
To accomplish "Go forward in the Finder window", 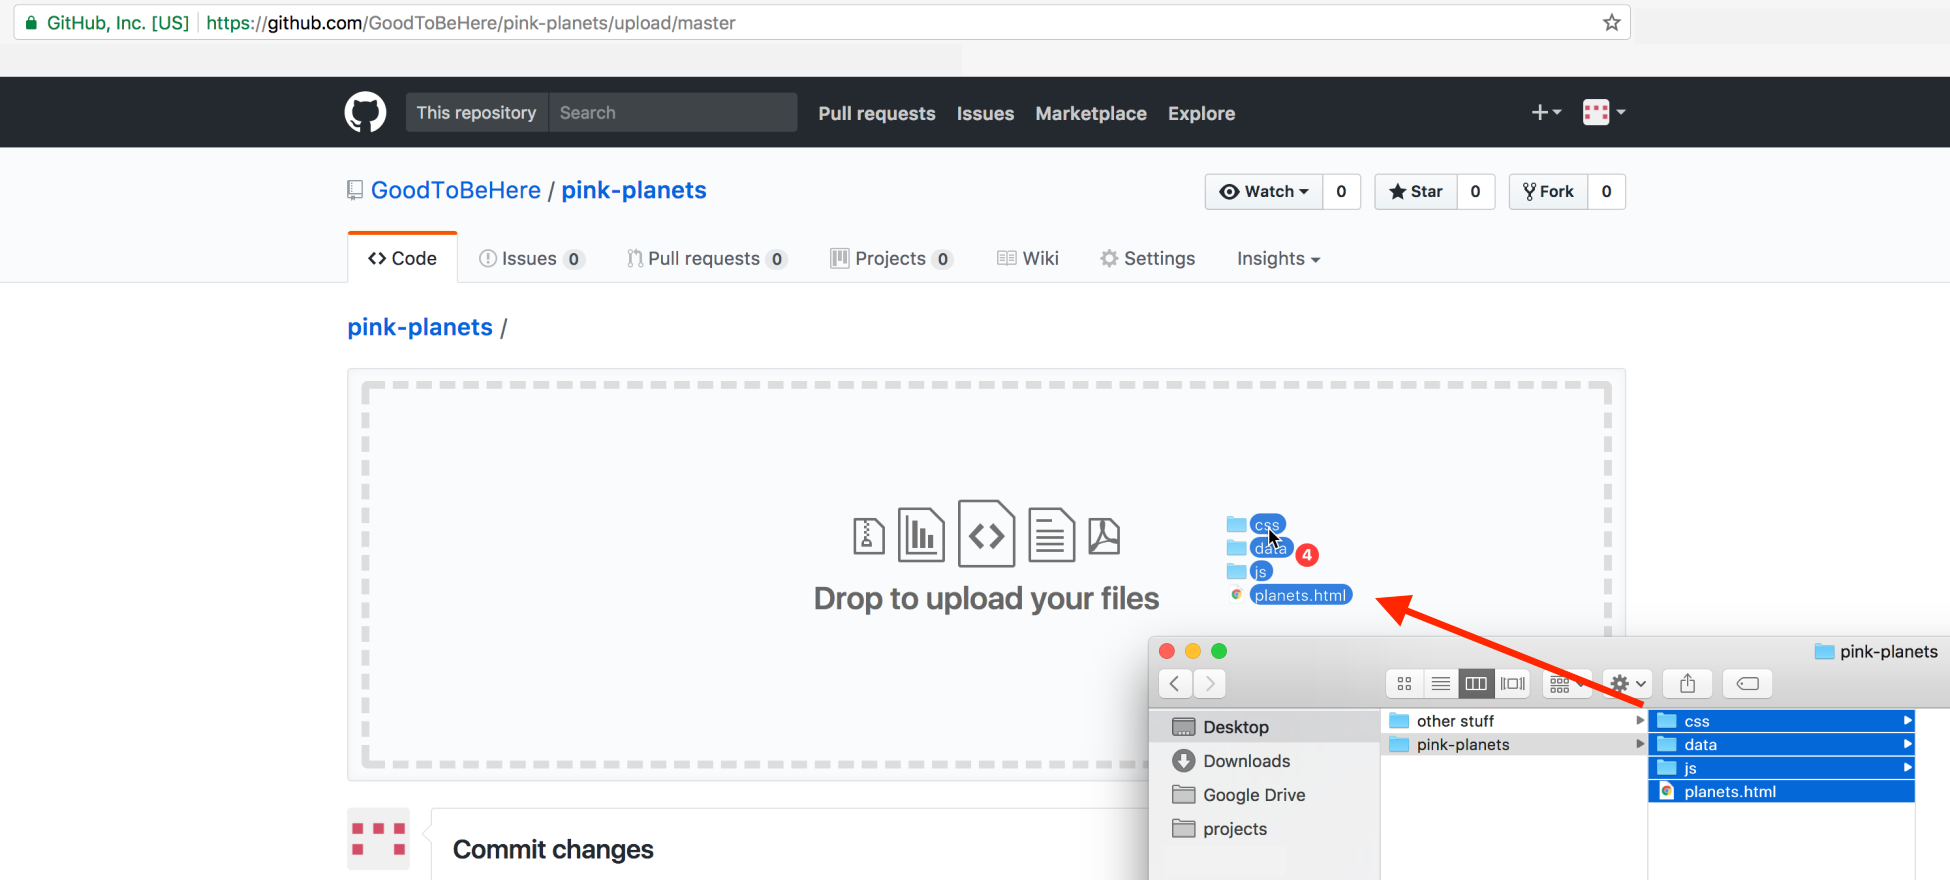I will pyautogui.click(x=1210, y=683).
